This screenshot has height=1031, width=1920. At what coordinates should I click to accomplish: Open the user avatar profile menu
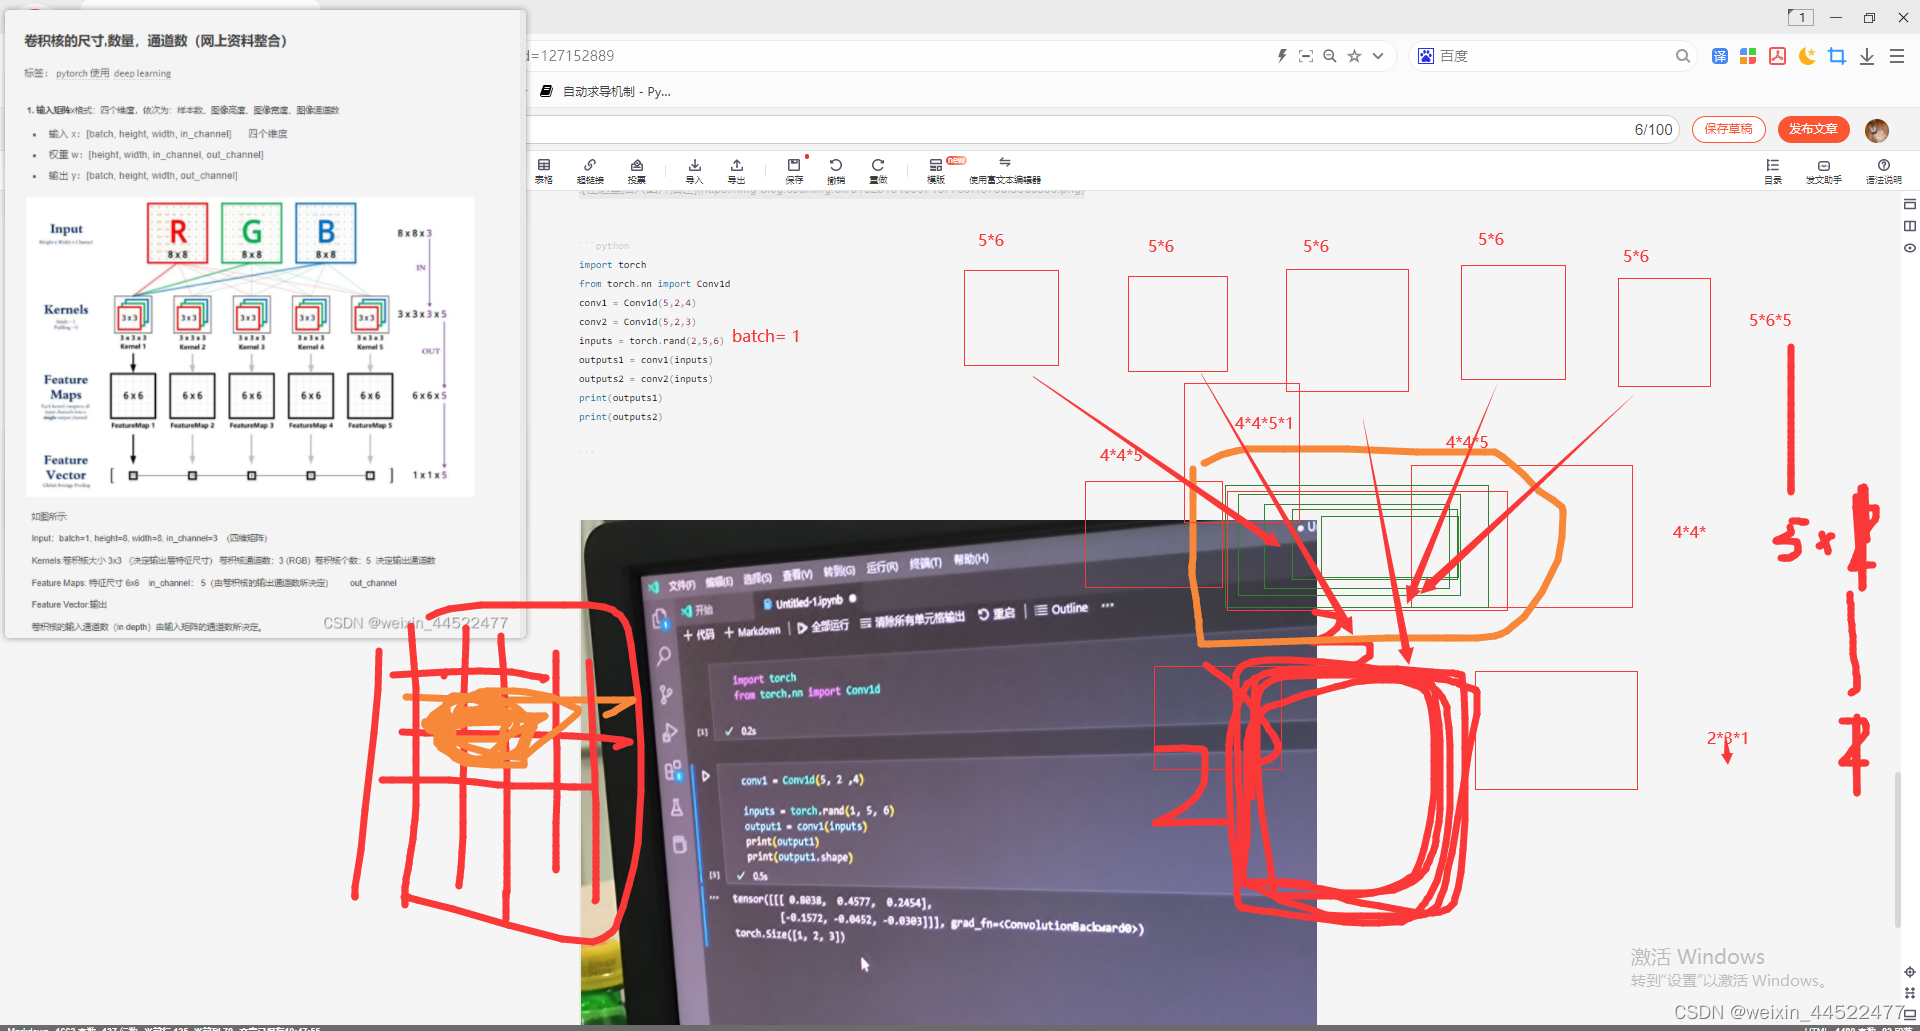pyautogui.click(x=1877, y=130)
